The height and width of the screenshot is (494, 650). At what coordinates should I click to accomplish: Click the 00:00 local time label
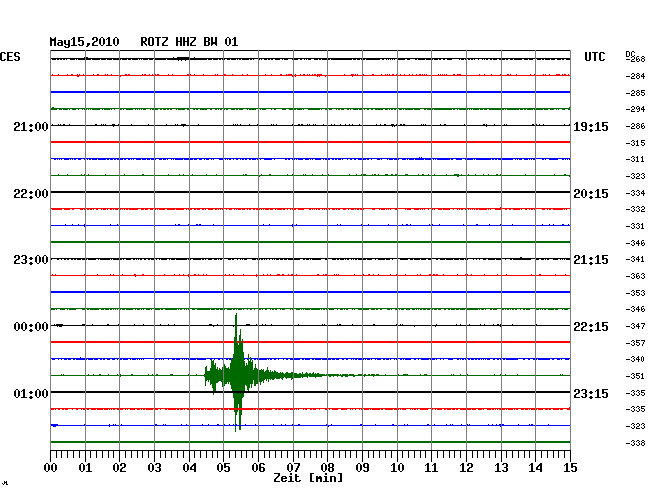pyautogui.click(x=31, y=327)
